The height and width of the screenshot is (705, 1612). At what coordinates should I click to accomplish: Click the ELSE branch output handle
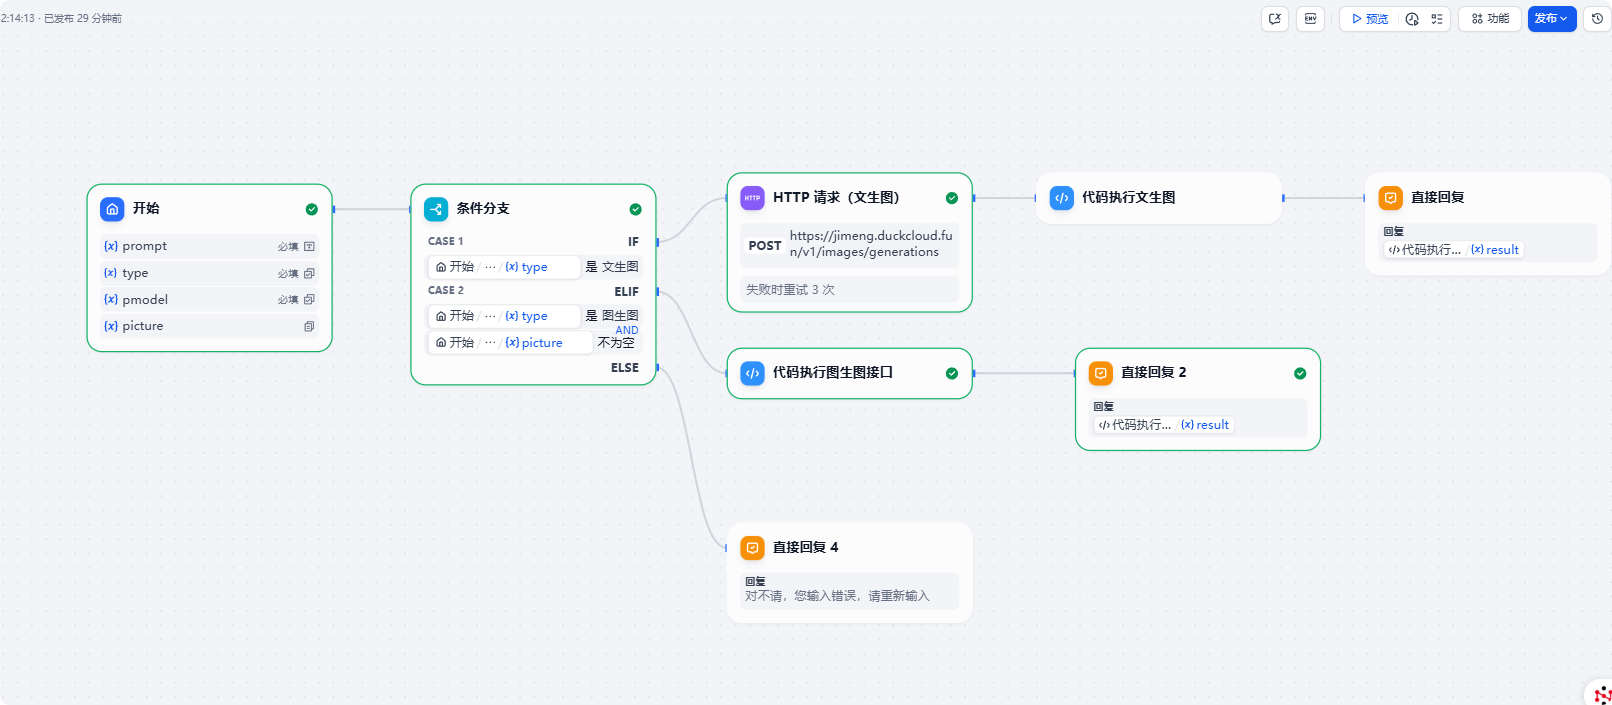tap(657, 368)
